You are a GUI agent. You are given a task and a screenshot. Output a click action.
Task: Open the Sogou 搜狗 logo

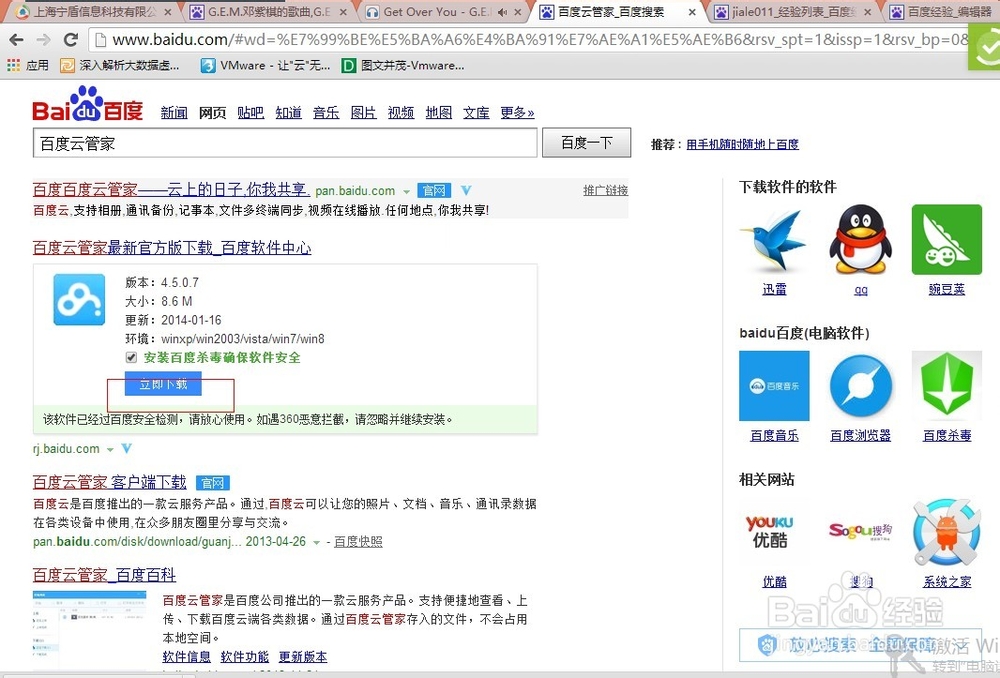coord(860,531)
